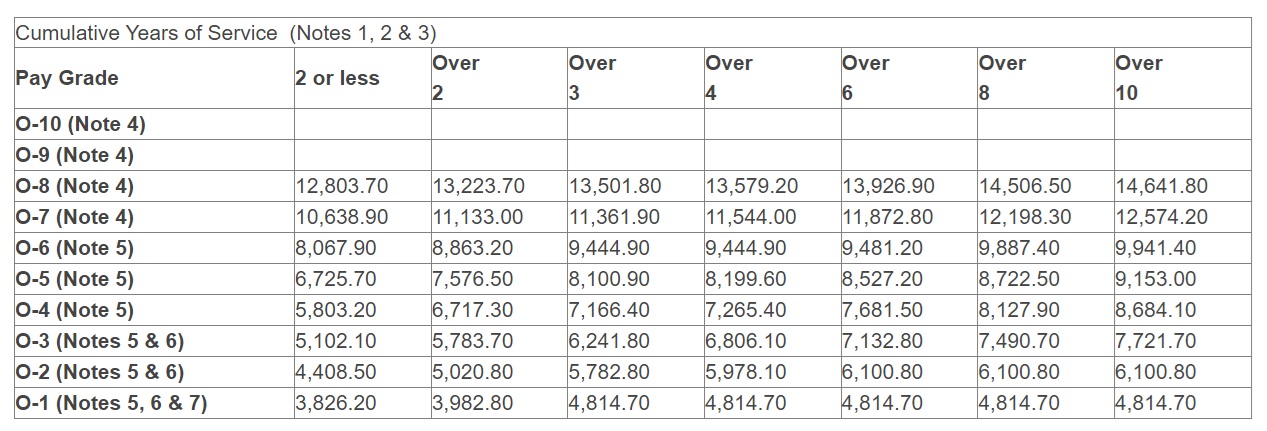Click the "Over 3" column header

592,78
